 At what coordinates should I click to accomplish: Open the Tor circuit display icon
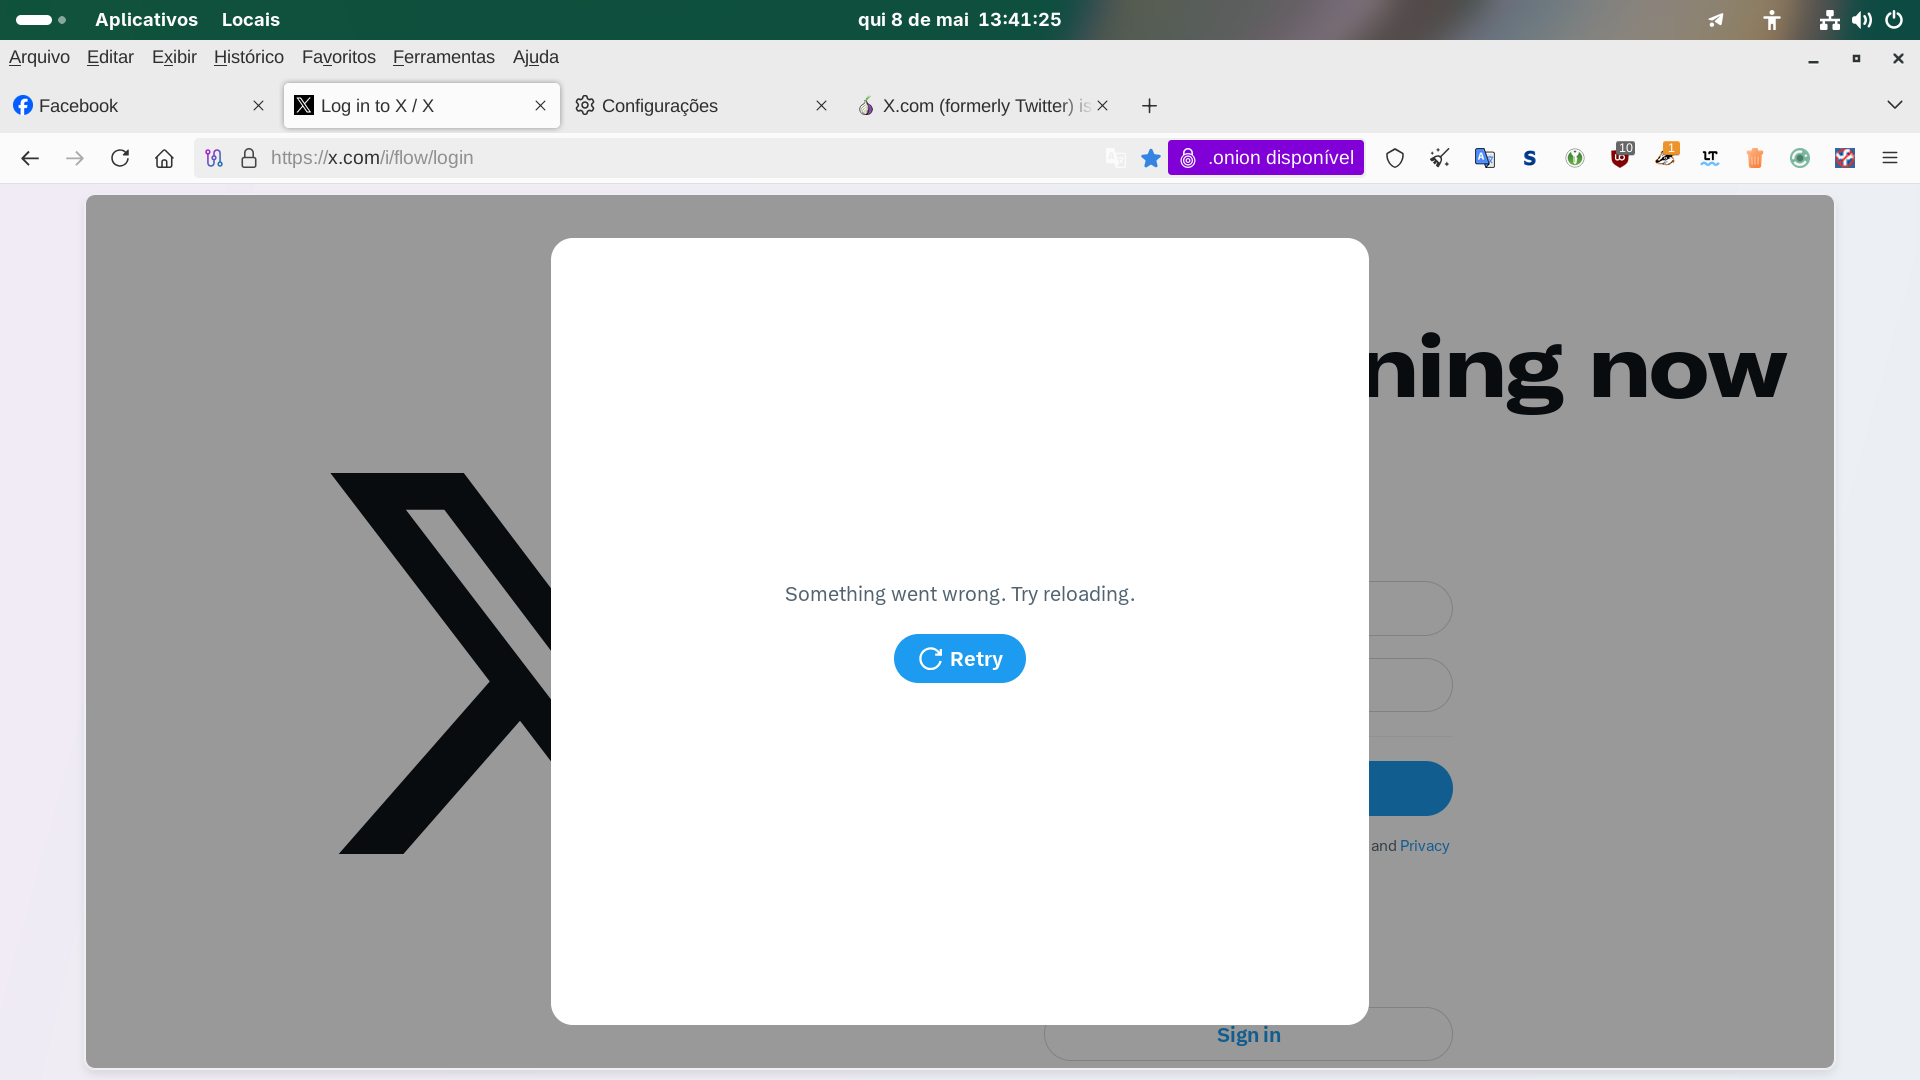[x=214, y=158]
